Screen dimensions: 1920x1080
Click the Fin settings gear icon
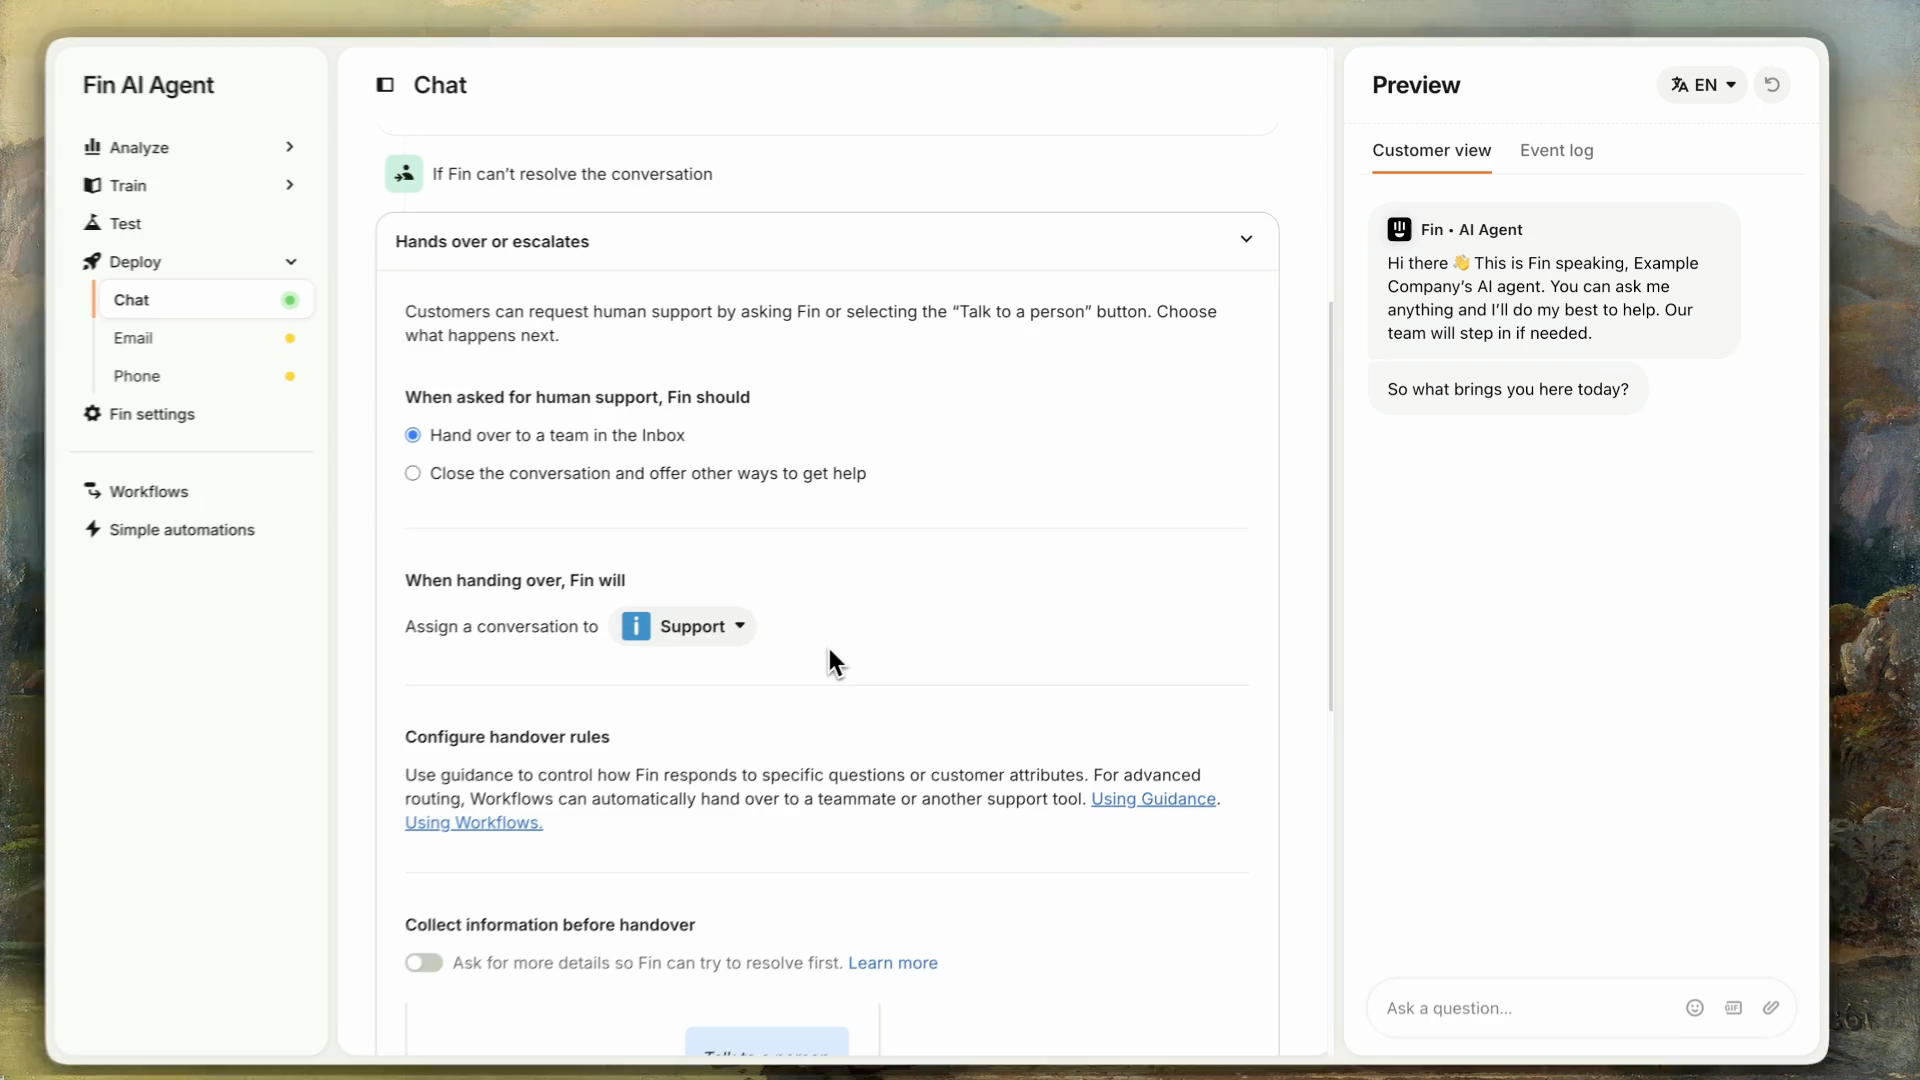[92, 414]
